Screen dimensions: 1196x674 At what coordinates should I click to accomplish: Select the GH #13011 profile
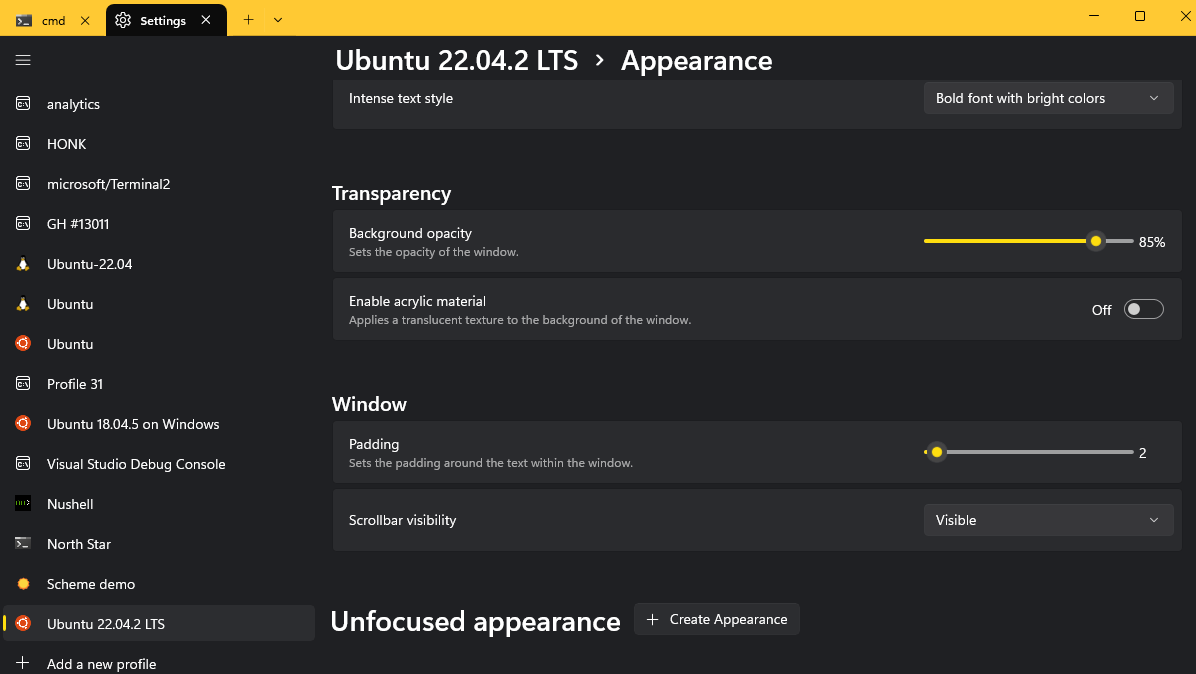point(79,223)
